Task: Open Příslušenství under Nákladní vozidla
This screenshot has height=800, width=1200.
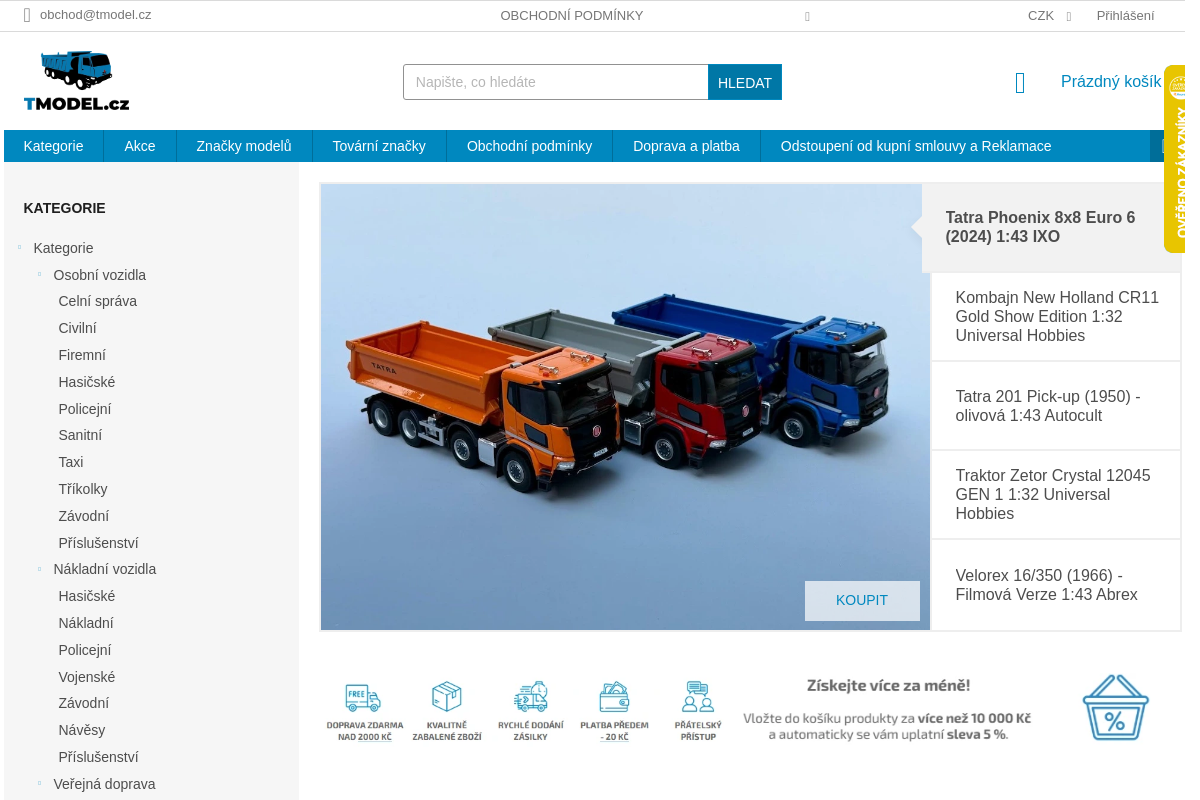Action: pos(98,757)
